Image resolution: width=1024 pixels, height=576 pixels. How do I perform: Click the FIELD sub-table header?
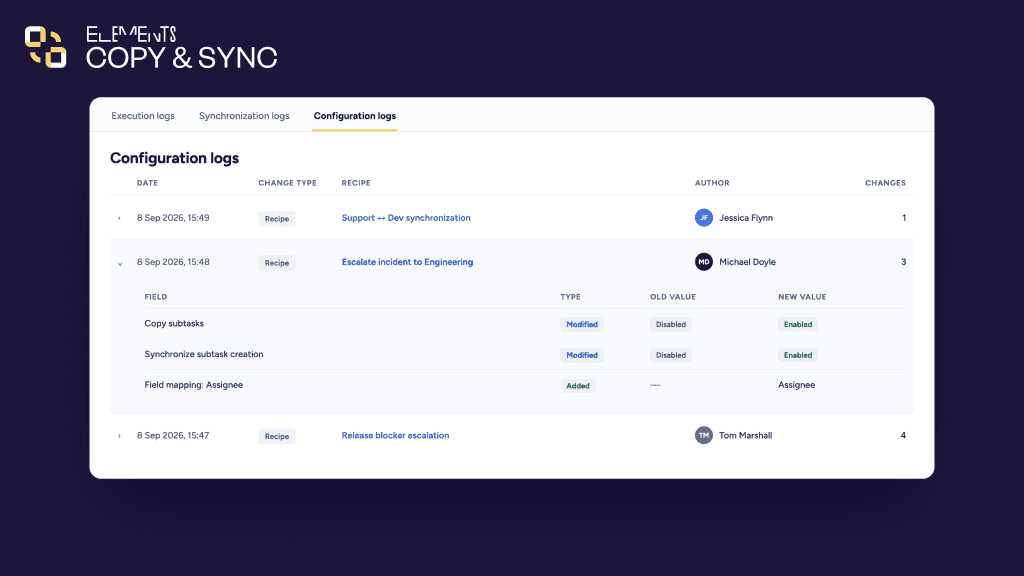155,296
